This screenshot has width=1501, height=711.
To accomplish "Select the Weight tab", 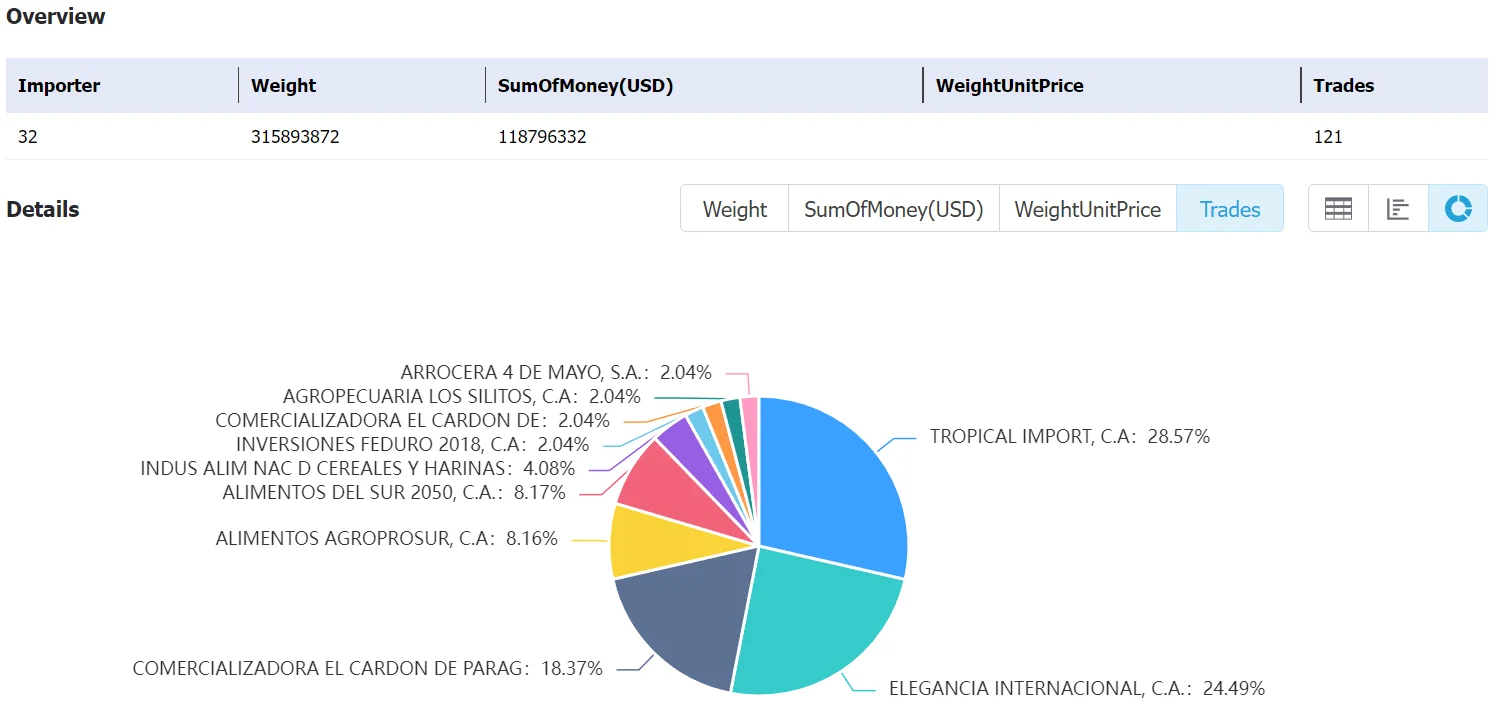I will click(x=735, y=209).
